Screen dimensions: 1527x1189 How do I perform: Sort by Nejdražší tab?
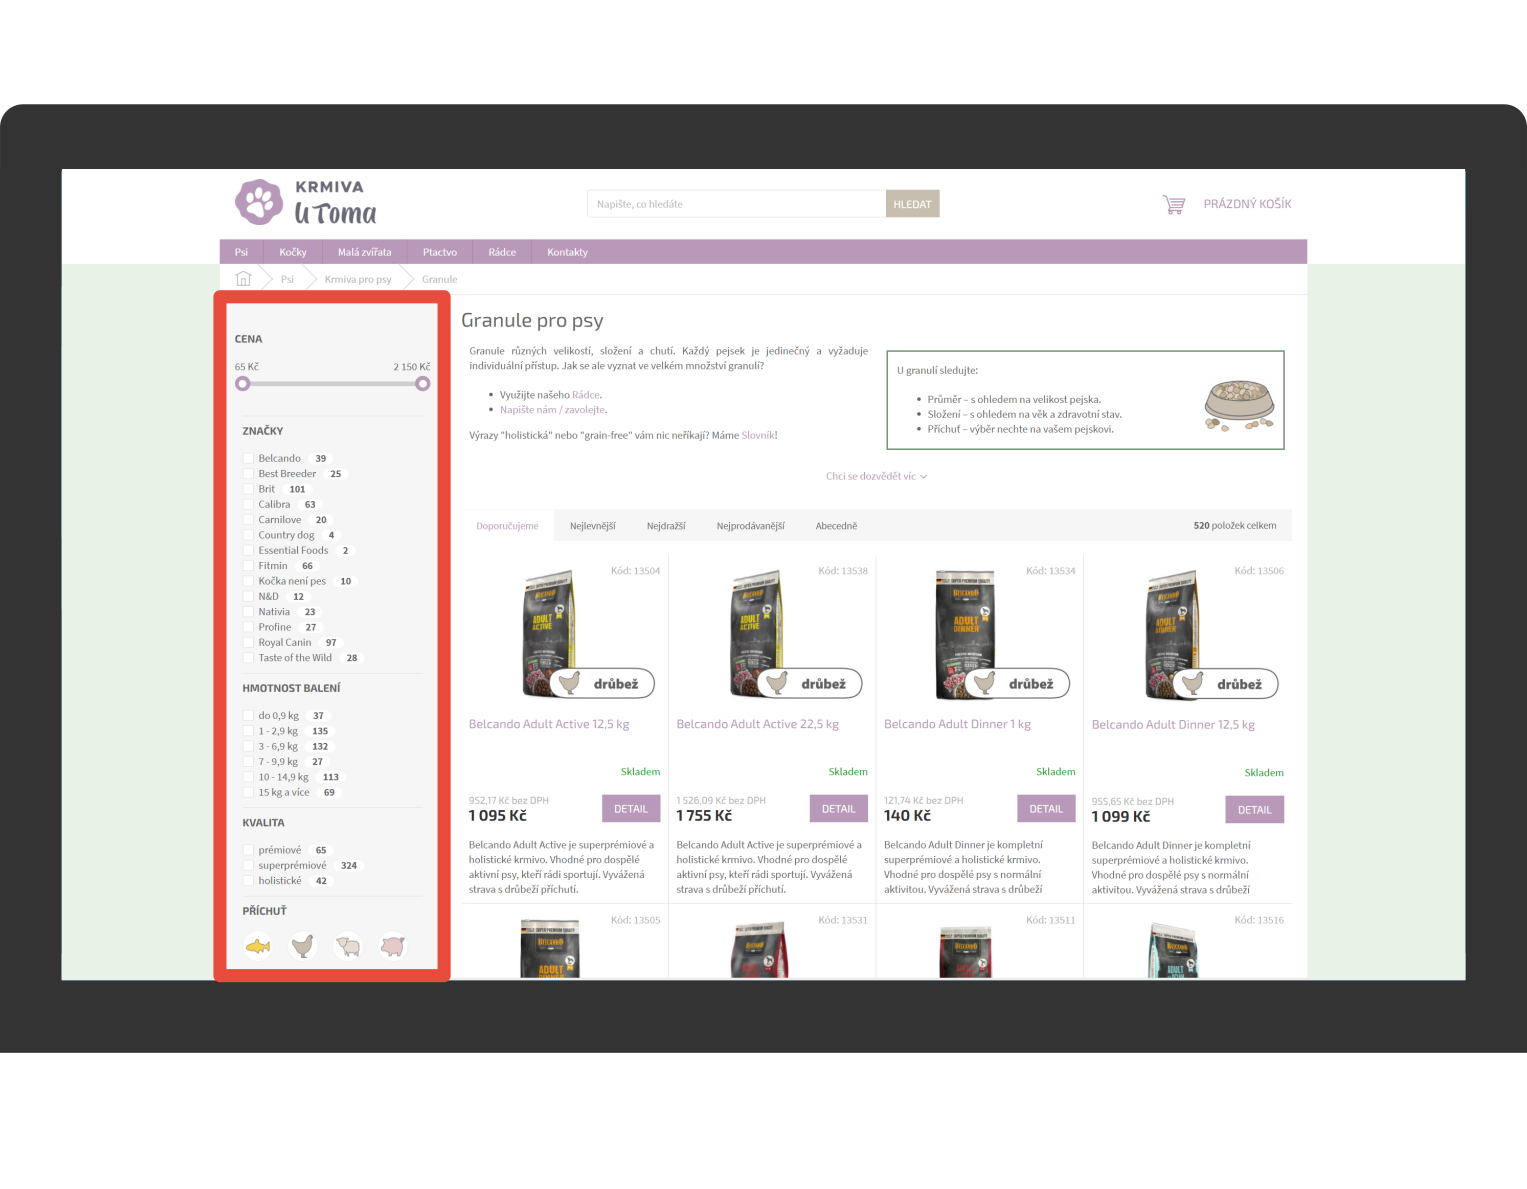pyautogui.click(x=666, y=526)
